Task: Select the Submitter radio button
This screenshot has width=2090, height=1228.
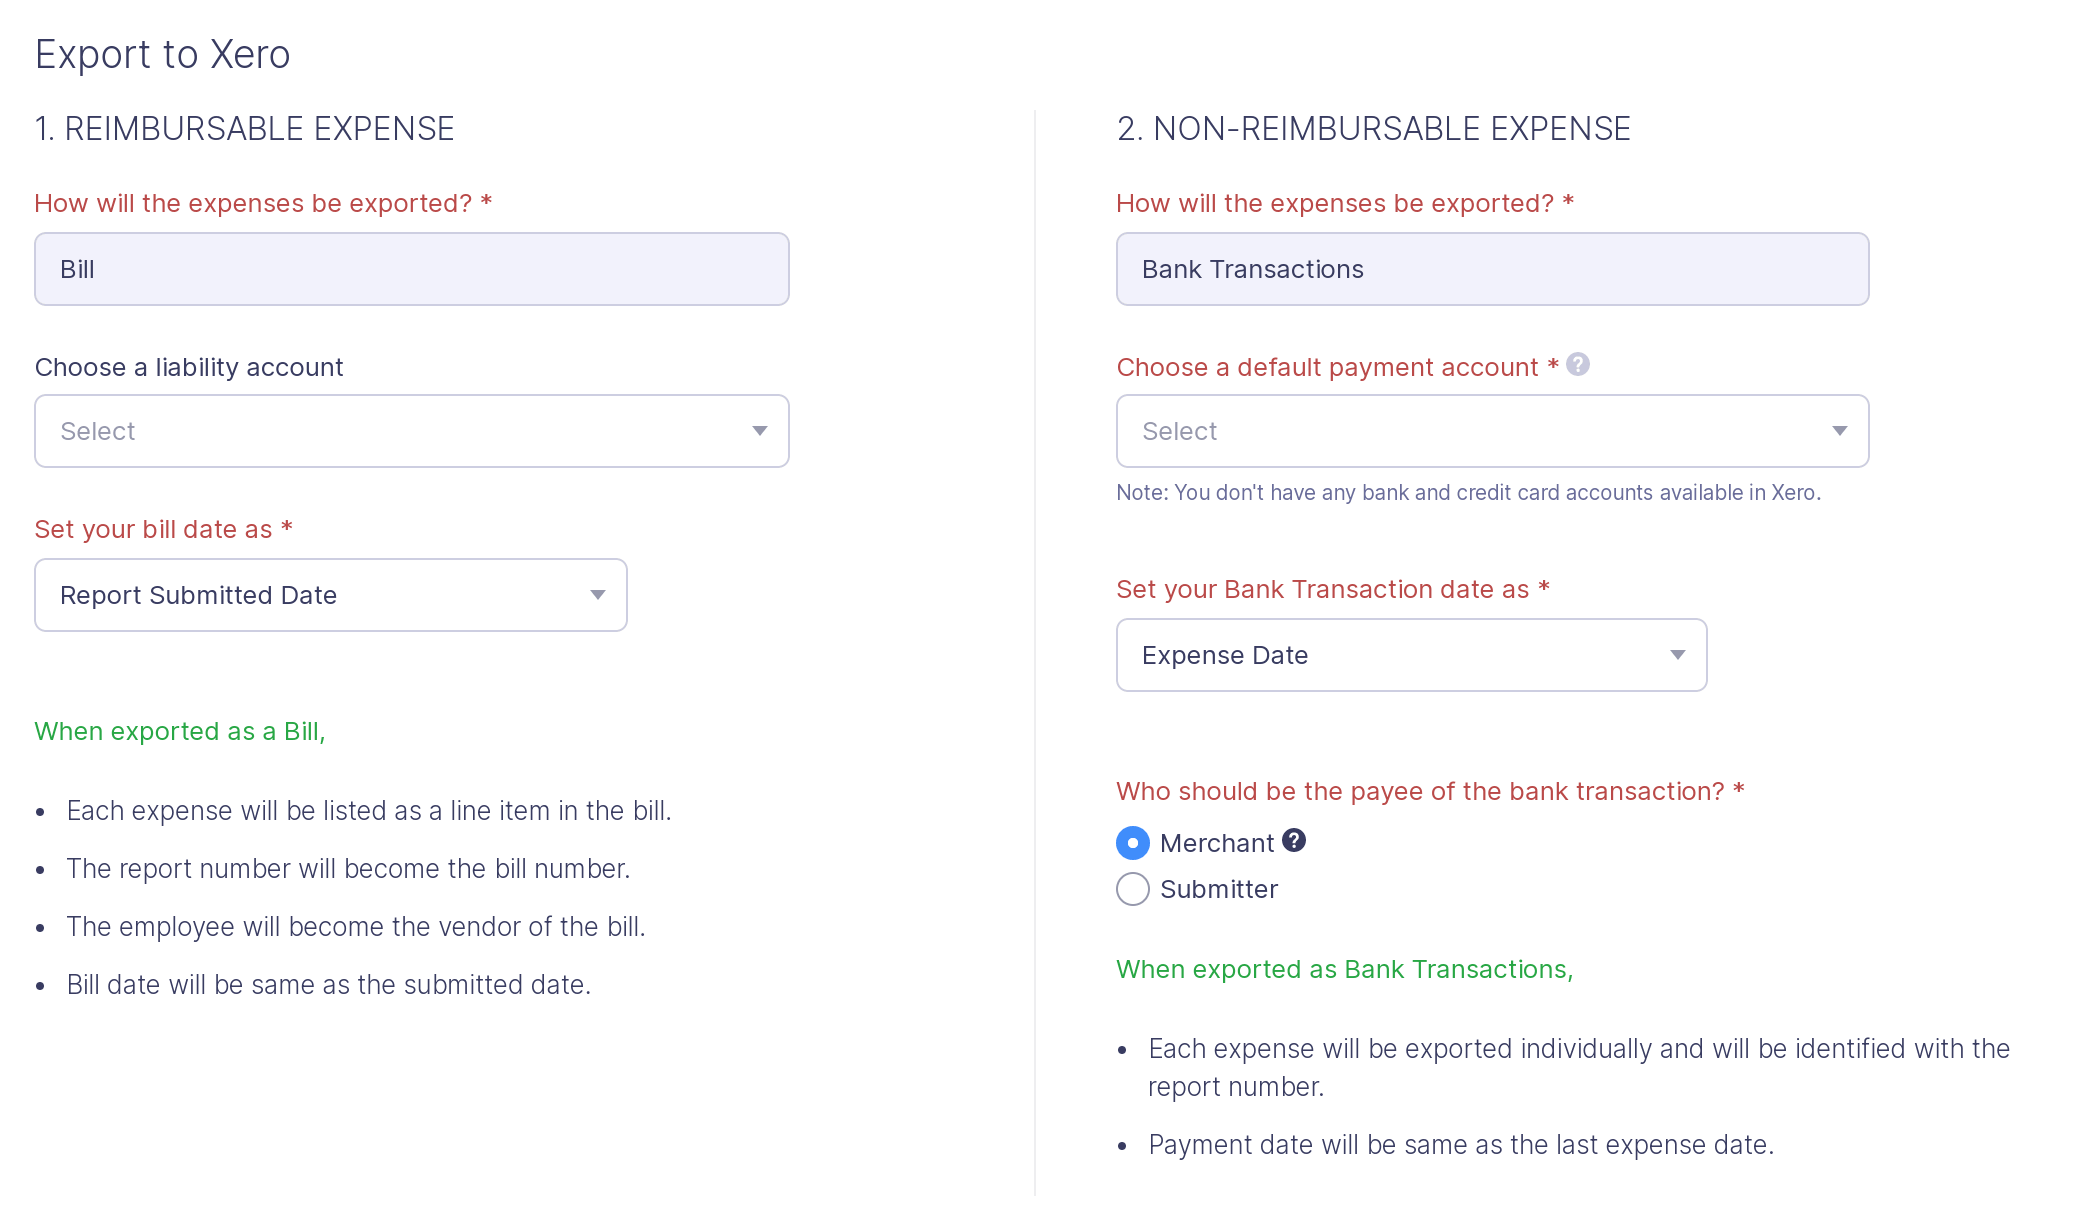Action: coord(1132,888)
